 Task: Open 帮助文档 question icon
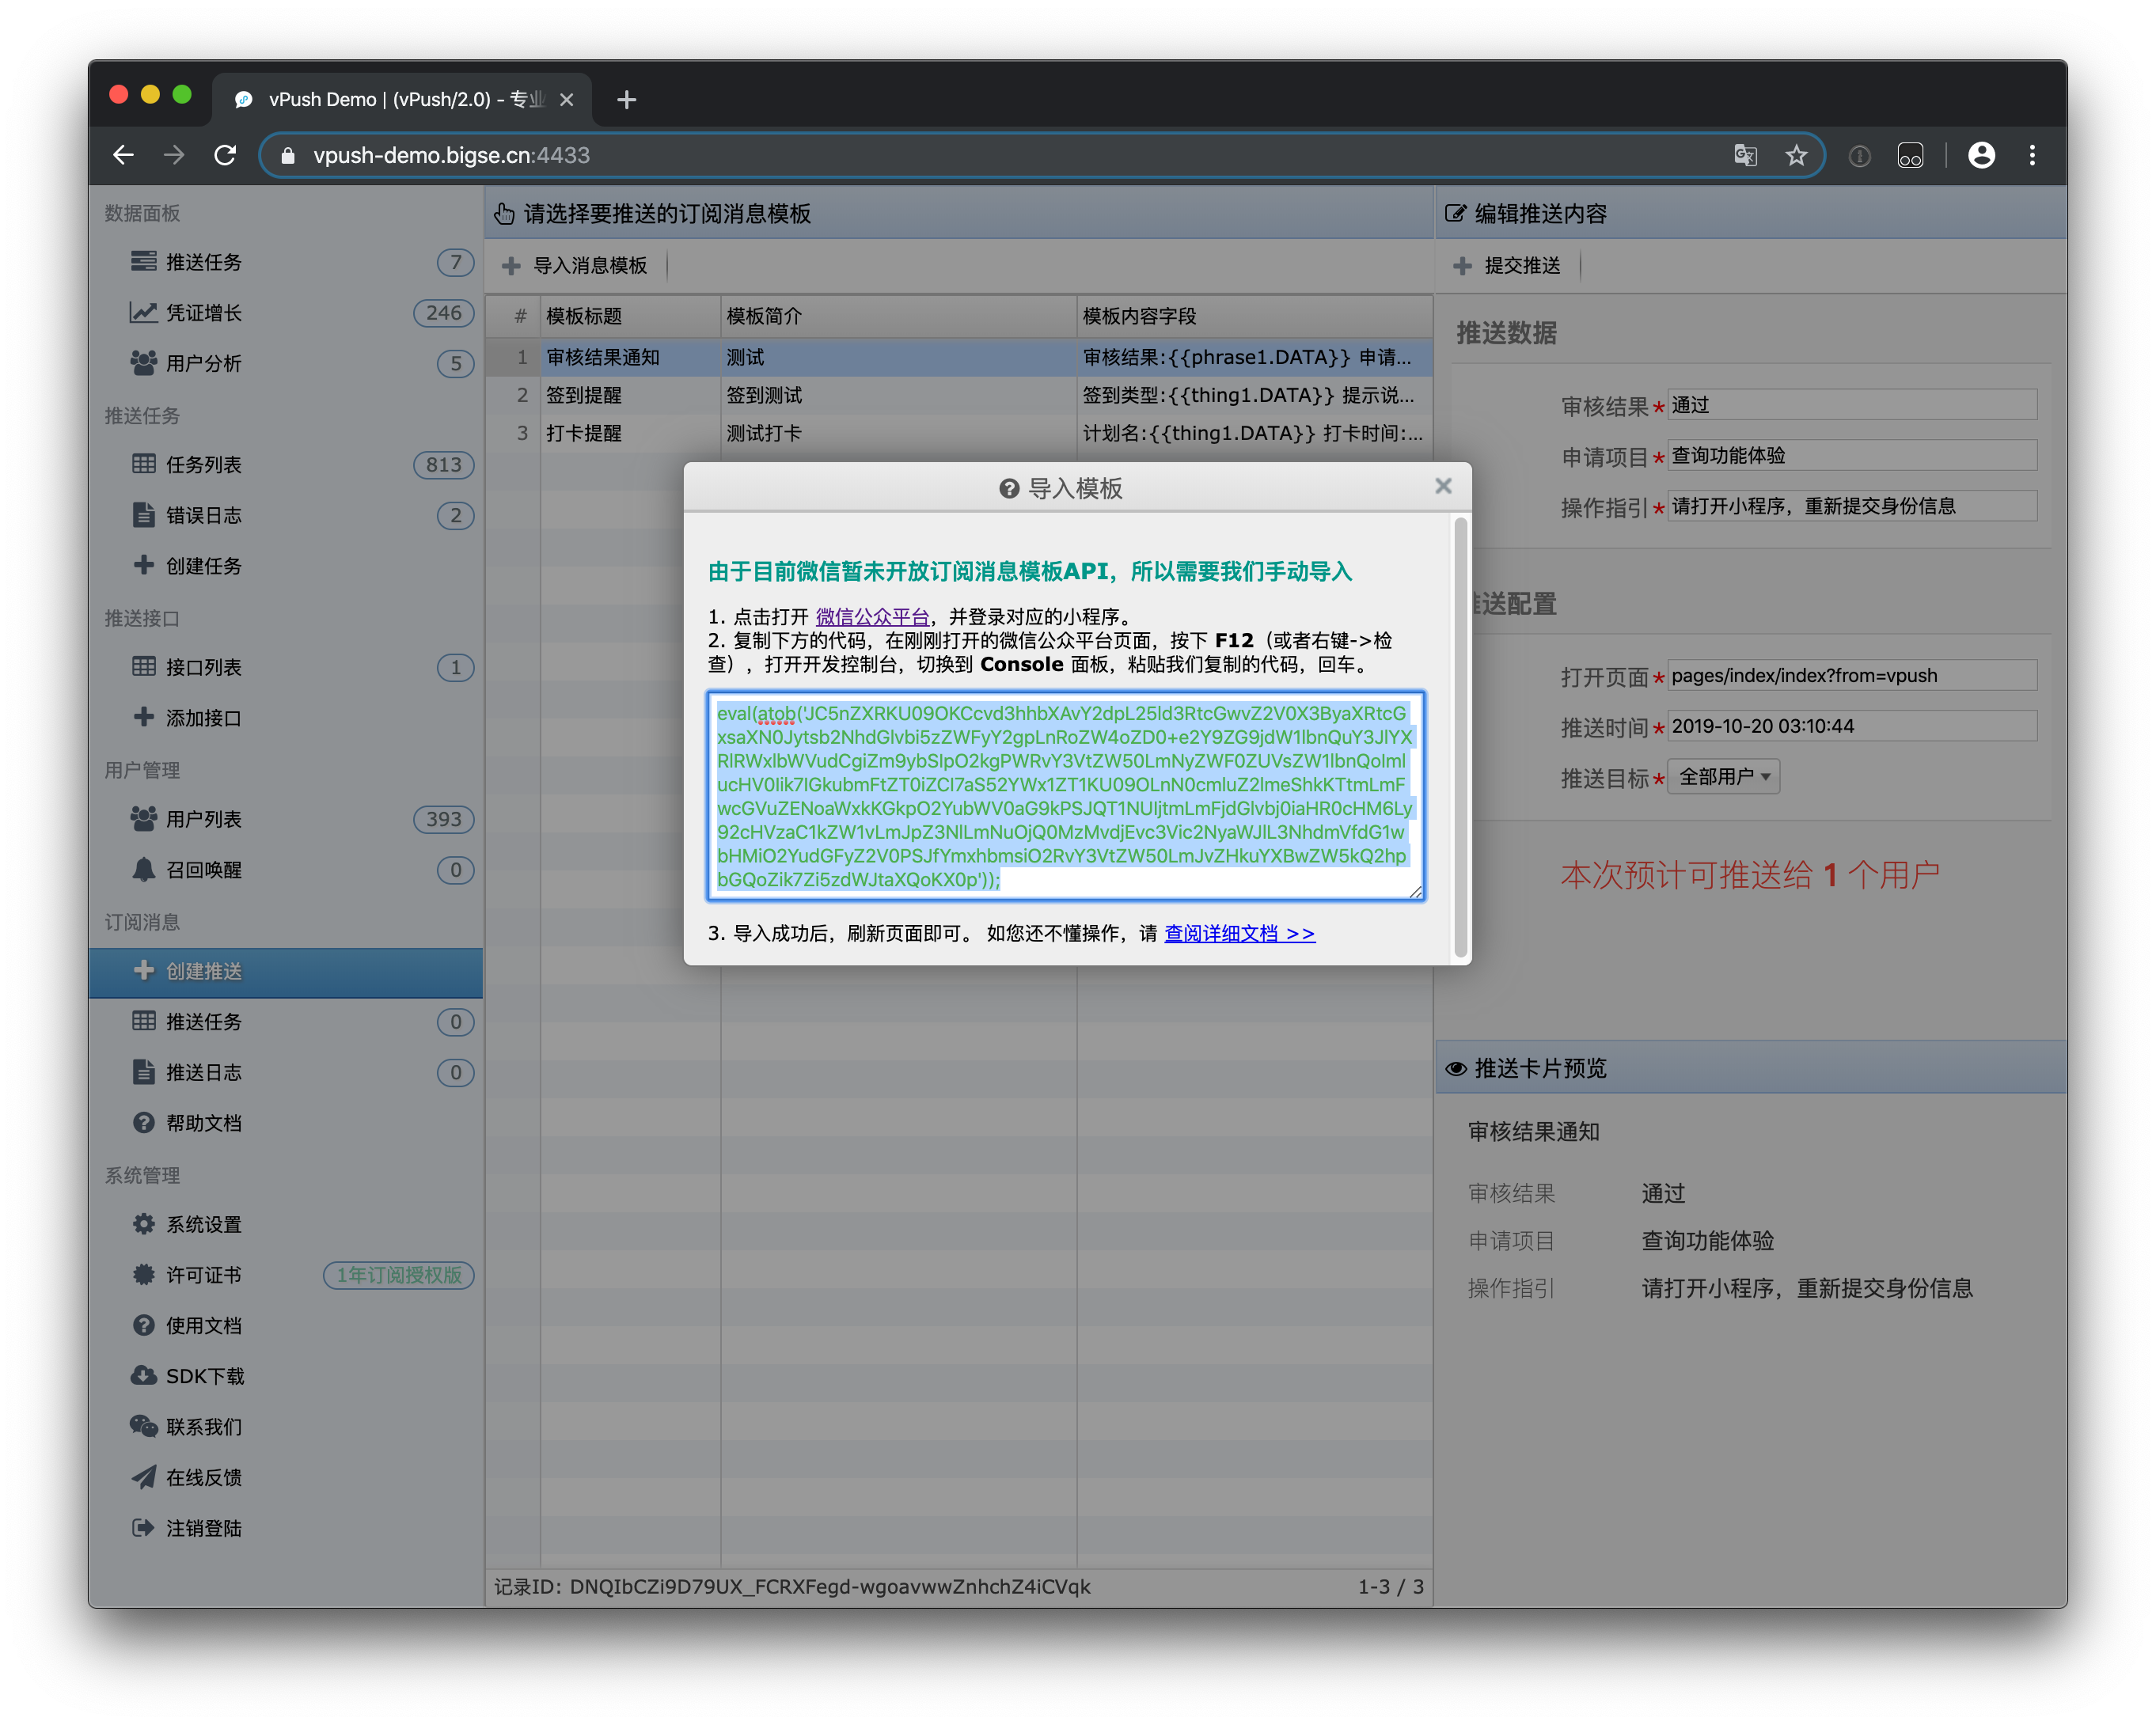pyautogui.click(x=144, y=1123)
